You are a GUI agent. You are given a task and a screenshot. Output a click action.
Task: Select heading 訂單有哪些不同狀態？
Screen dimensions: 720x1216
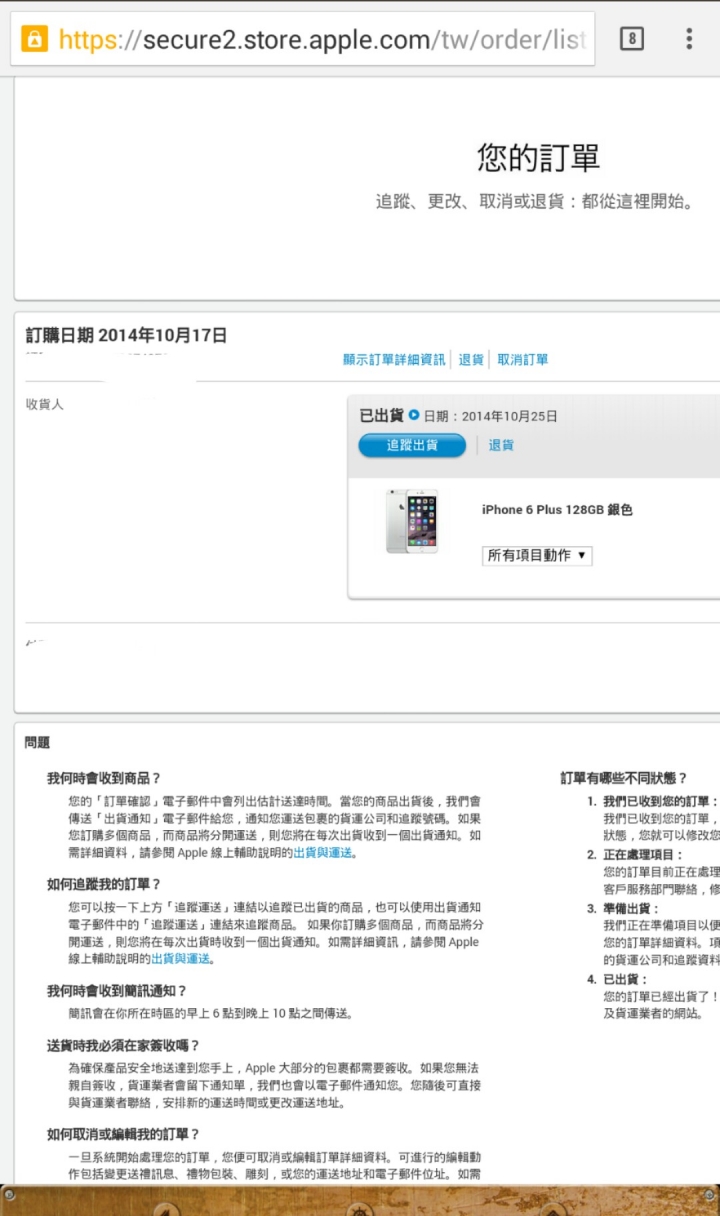click(x=624, y=778)
